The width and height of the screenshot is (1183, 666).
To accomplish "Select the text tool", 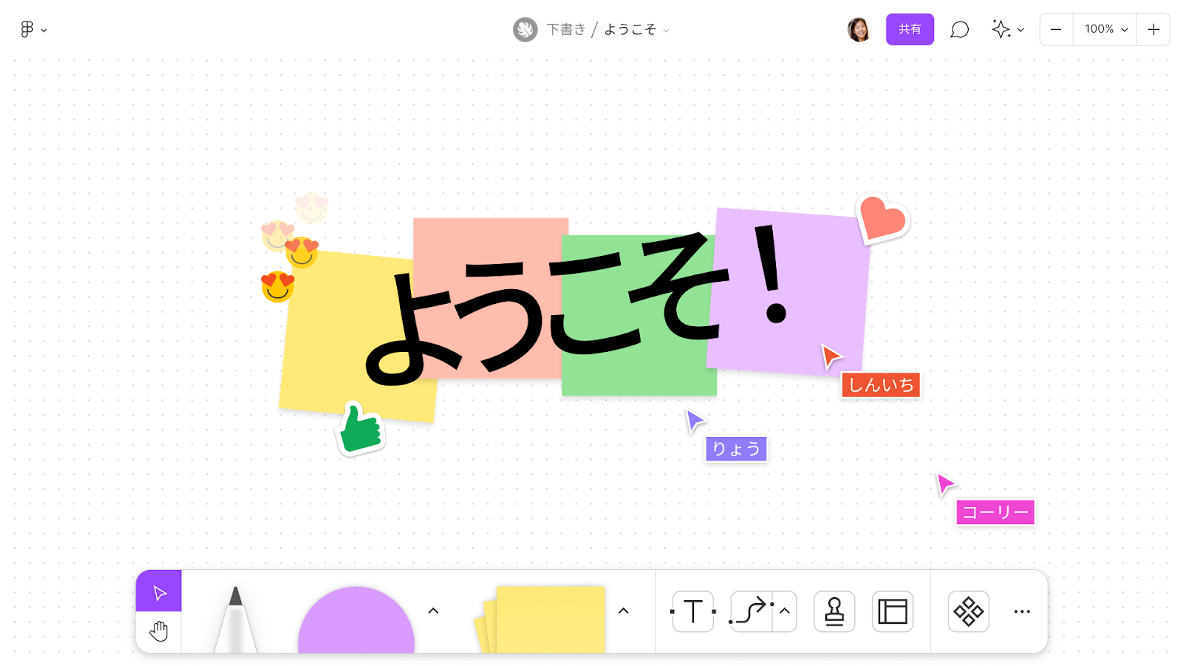I will pos(692,611).
